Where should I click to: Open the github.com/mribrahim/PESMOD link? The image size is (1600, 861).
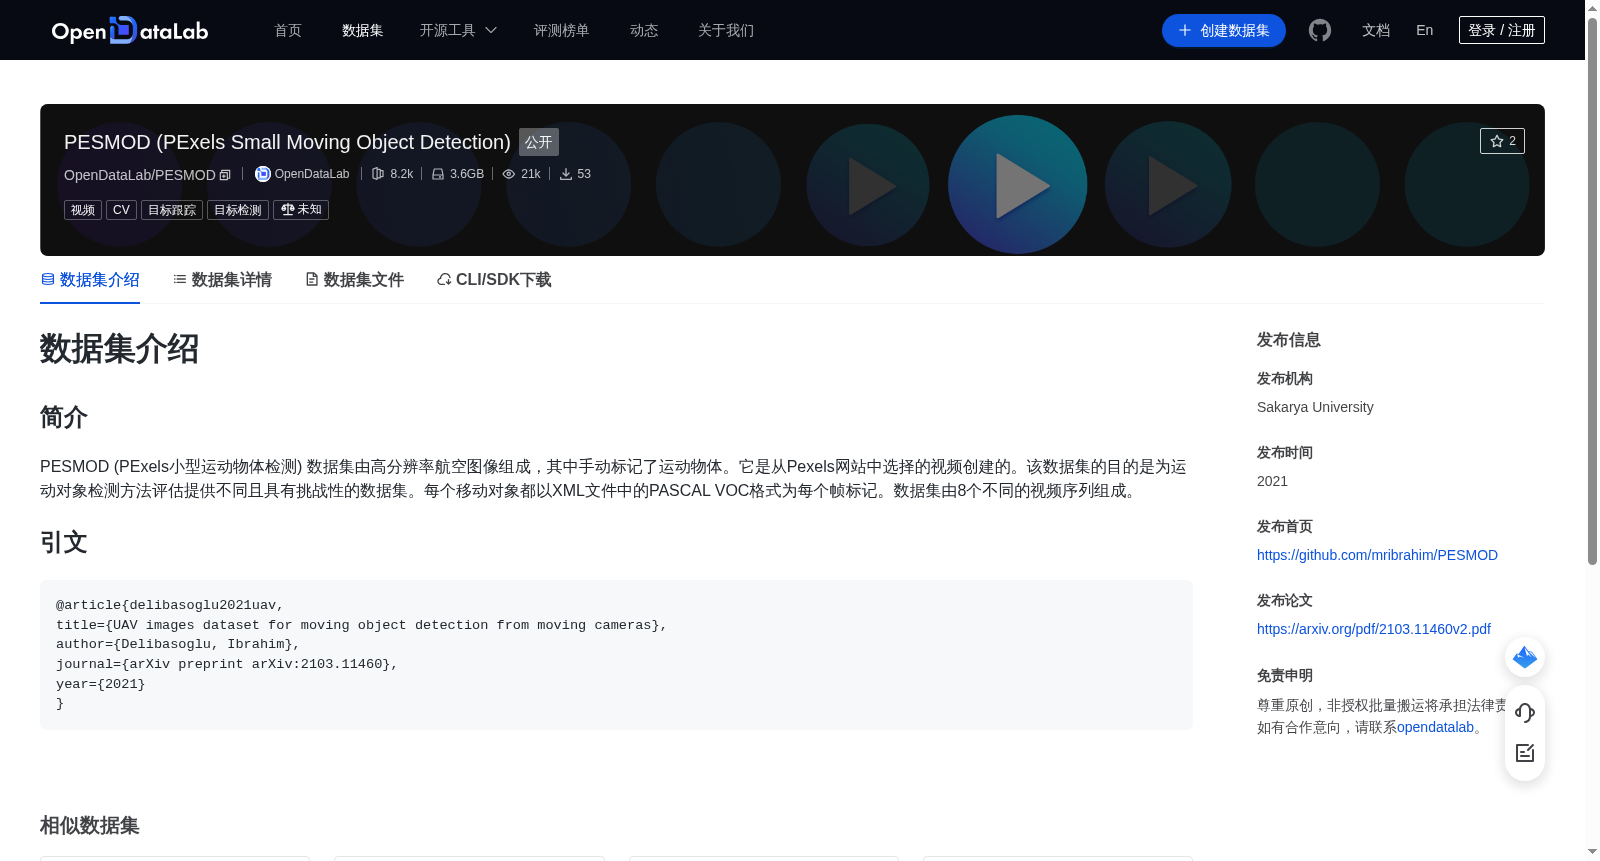tap(1377, 555)
